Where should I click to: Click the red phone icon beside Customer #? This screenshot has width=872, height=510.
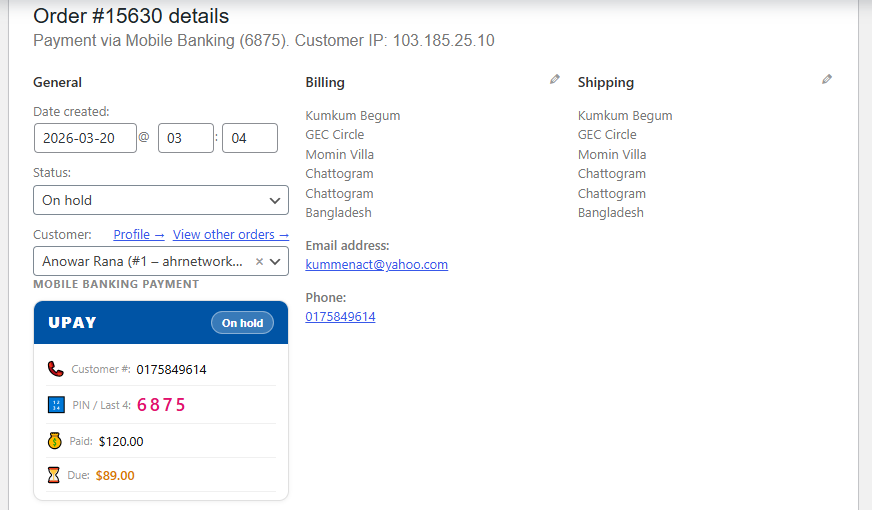[56, 369]
